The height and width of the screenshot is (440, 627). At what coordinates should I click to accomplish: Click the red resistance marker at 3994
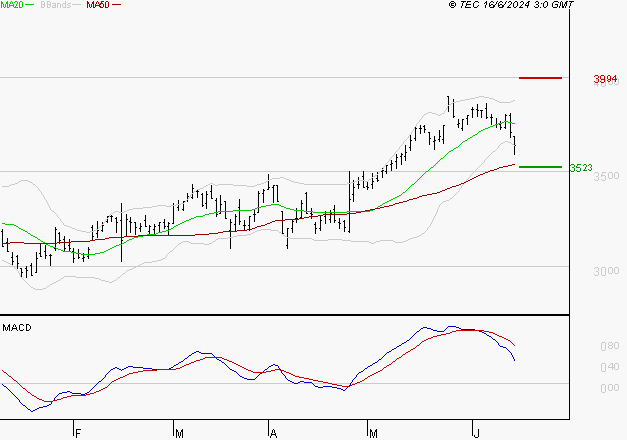tap(540, 78)
